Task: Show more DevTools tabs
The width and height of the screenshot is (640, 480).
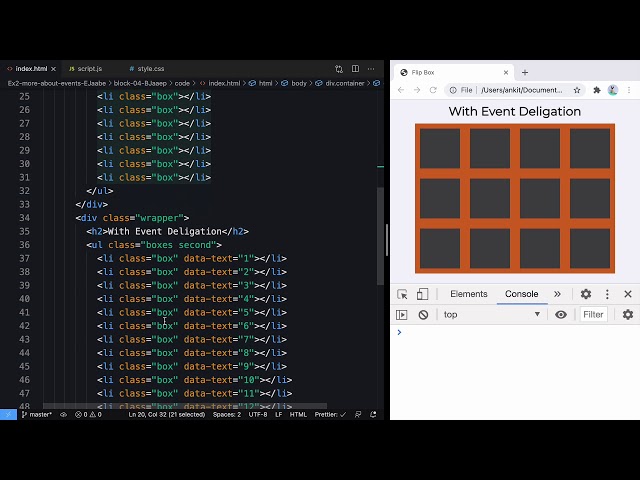Action: pos(557,294)
